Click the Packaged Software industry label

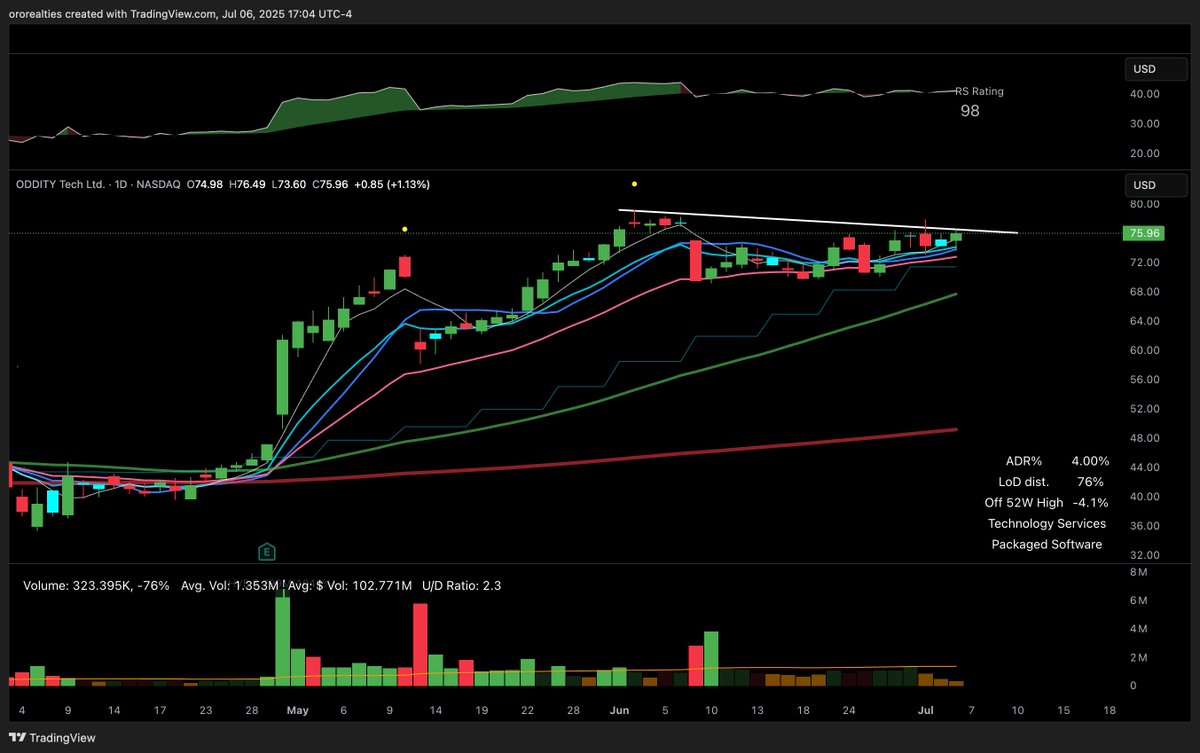pyautogui.click(x=1047, y=544)
